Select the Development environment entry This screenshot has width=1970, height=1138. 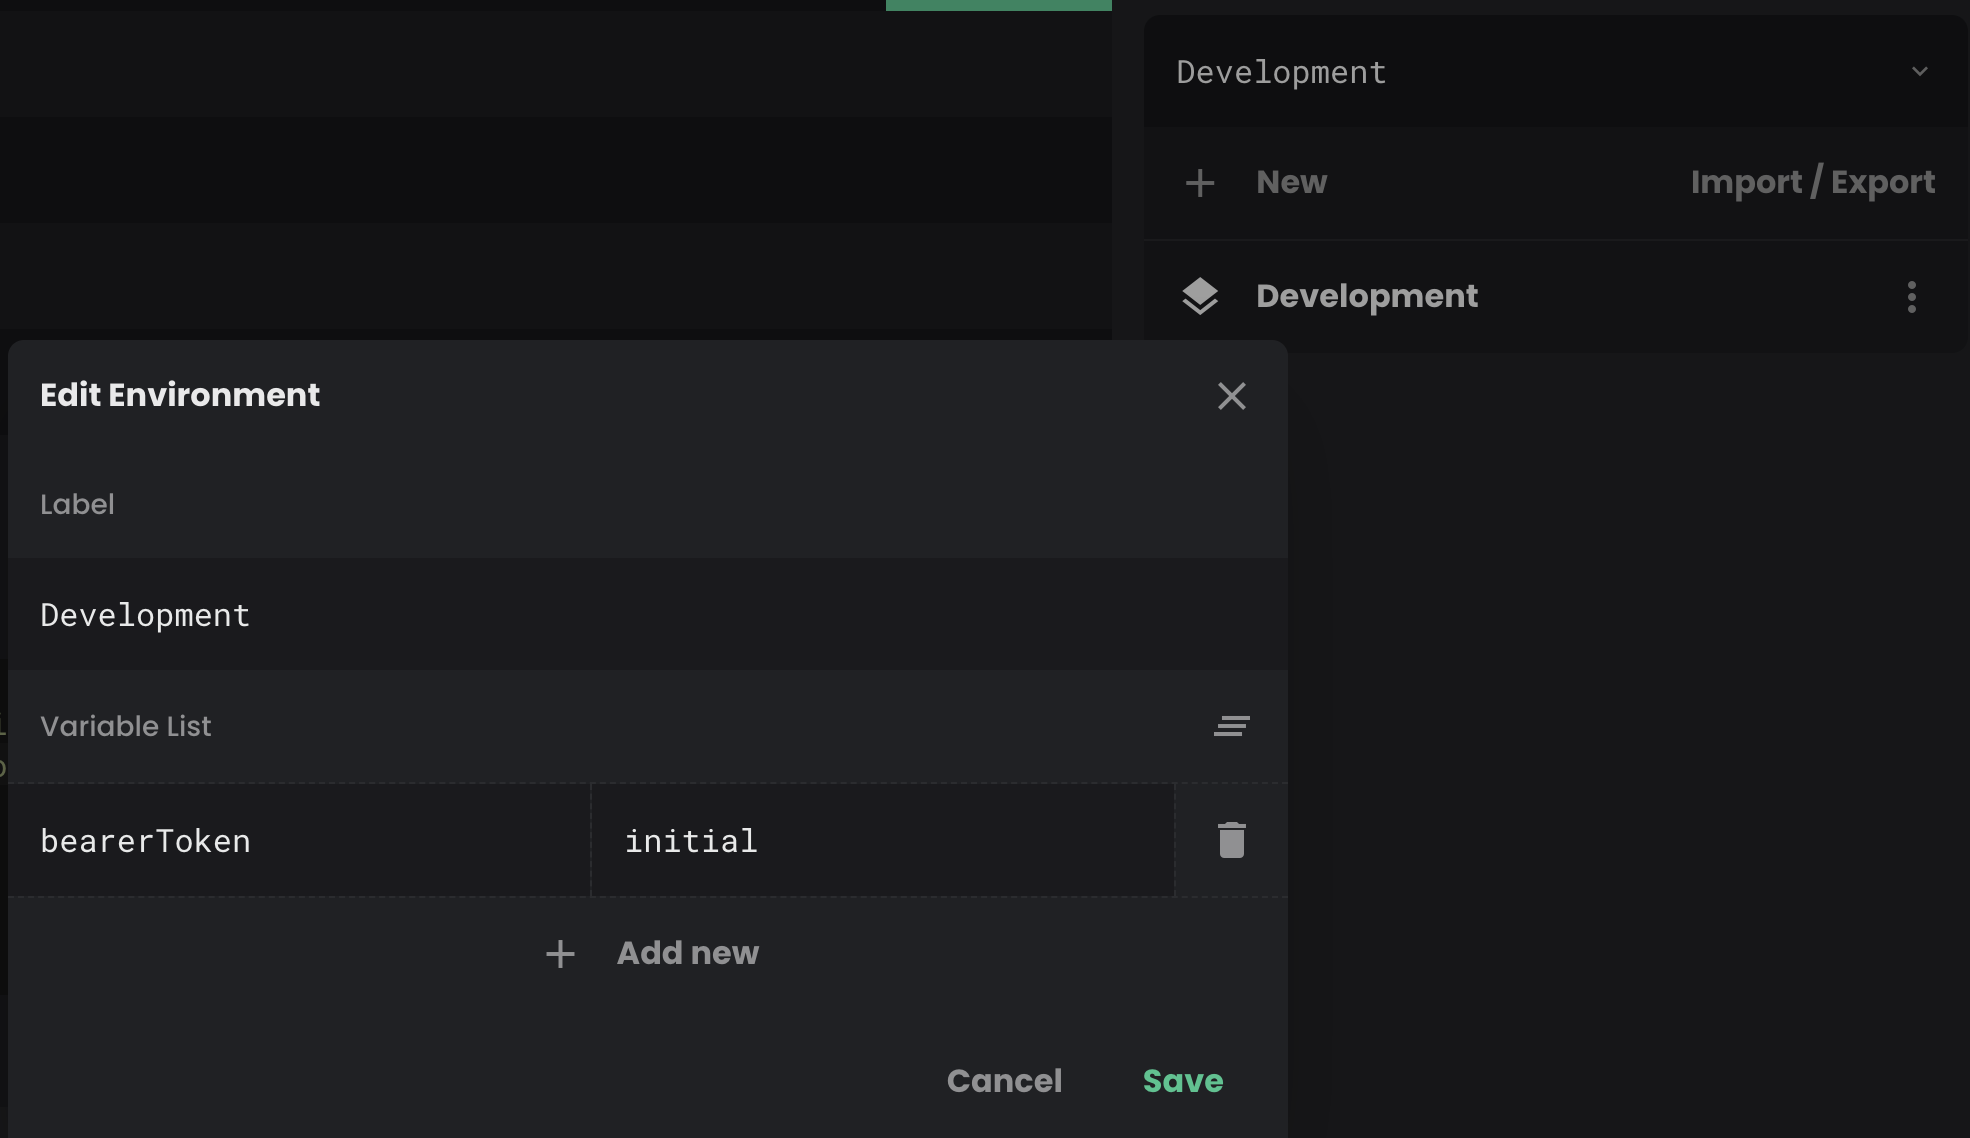(1367, 296)
